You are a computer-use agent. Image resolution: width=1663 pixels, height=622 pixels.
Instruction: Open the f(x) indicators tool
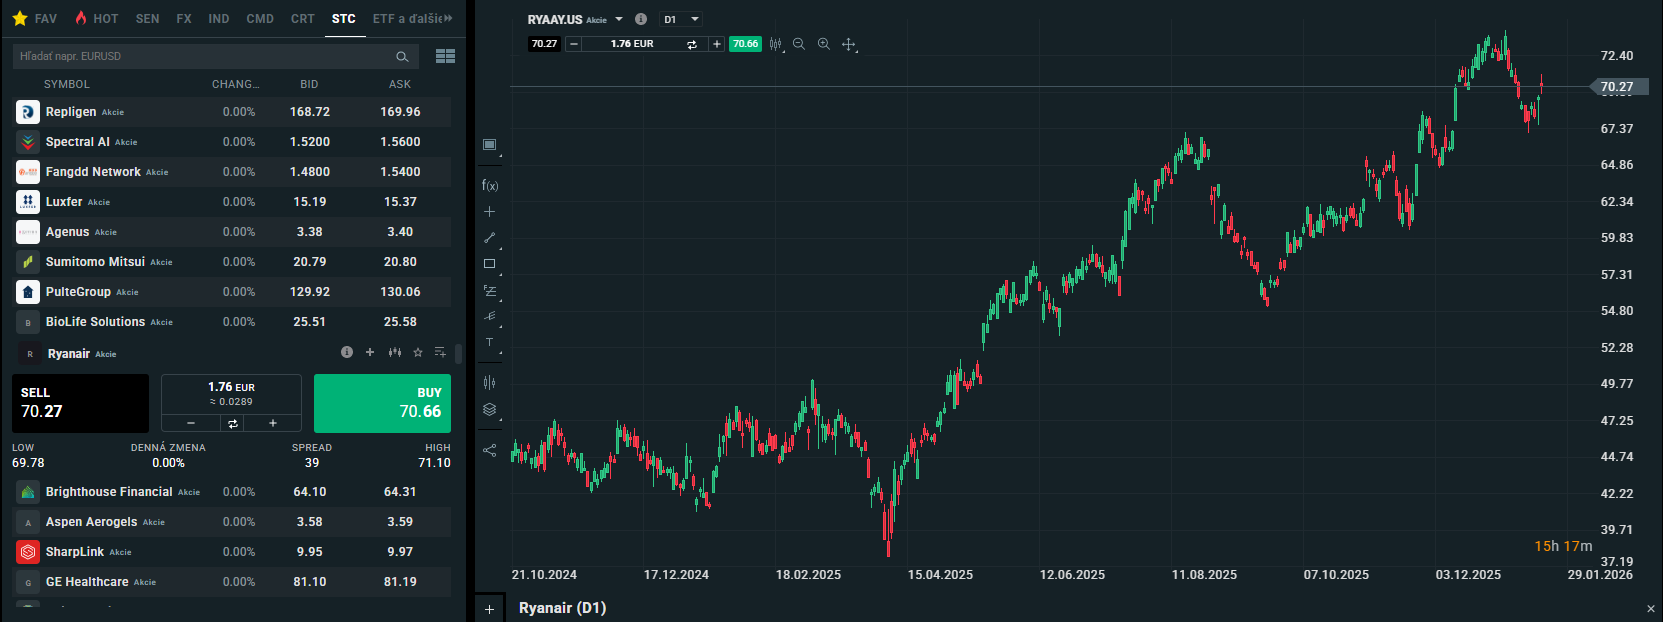coord(489,185)
